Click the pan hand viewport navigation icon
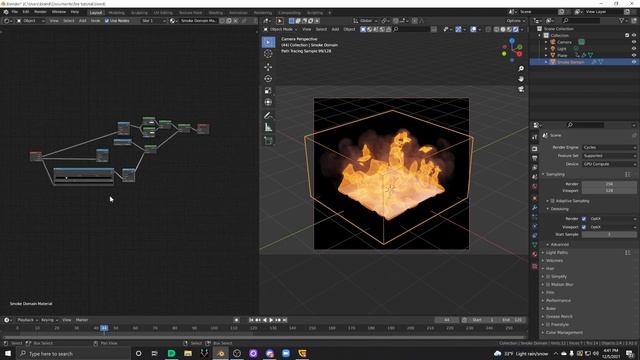640x360 pixels. tap(521, 79)
